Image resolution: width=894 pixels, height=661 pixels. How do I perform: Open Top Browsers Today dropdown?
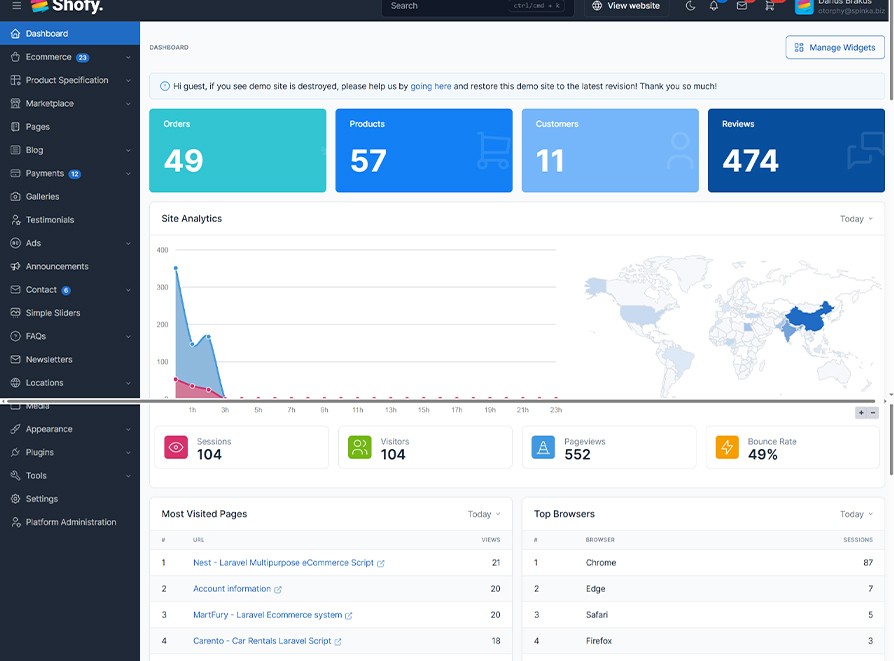coord(856,514)
